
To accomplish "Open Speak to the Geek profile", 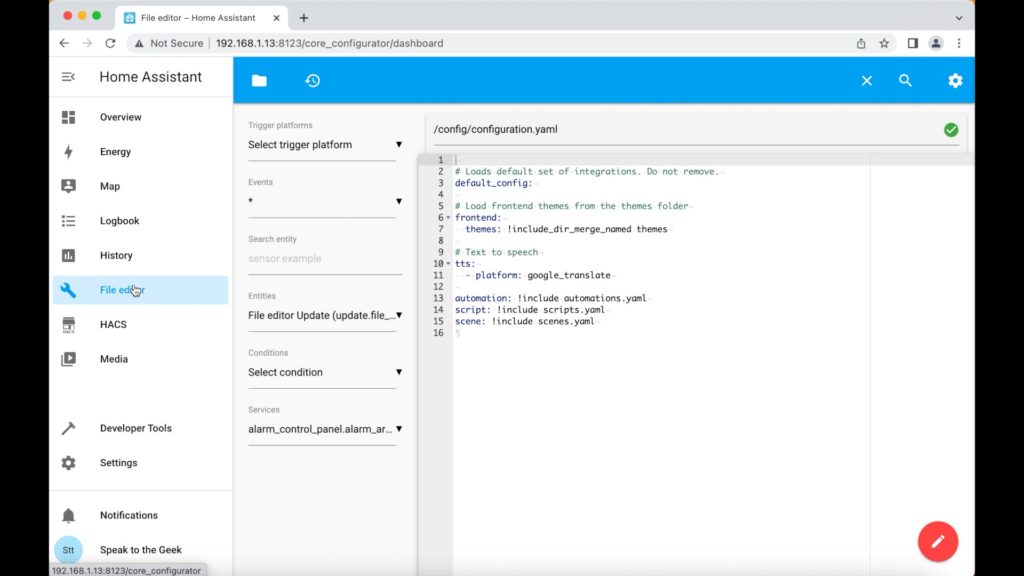I will tap(140, 550).
